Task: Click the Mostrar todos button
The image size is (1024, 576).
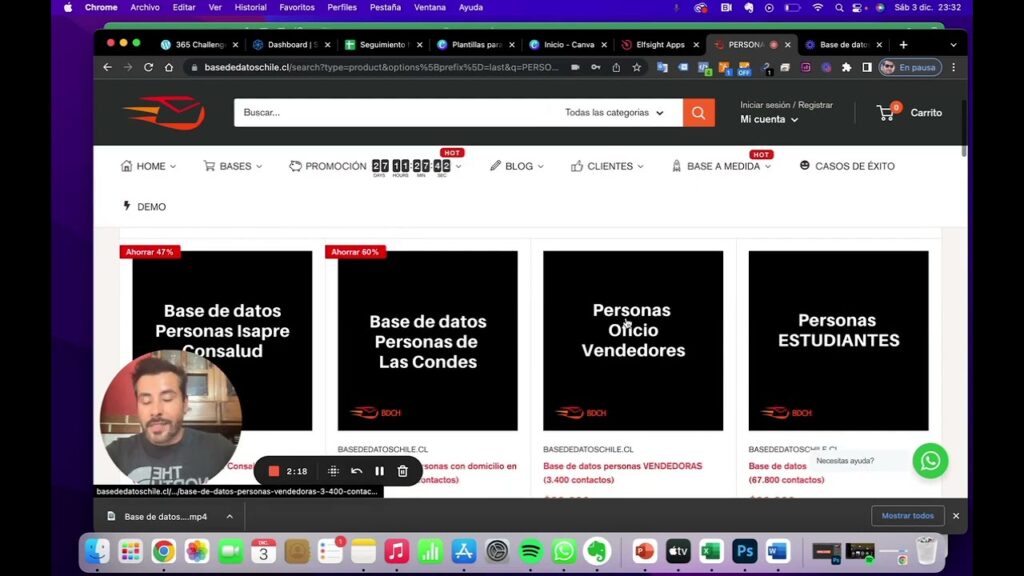Action: click(x=907, y=515)
